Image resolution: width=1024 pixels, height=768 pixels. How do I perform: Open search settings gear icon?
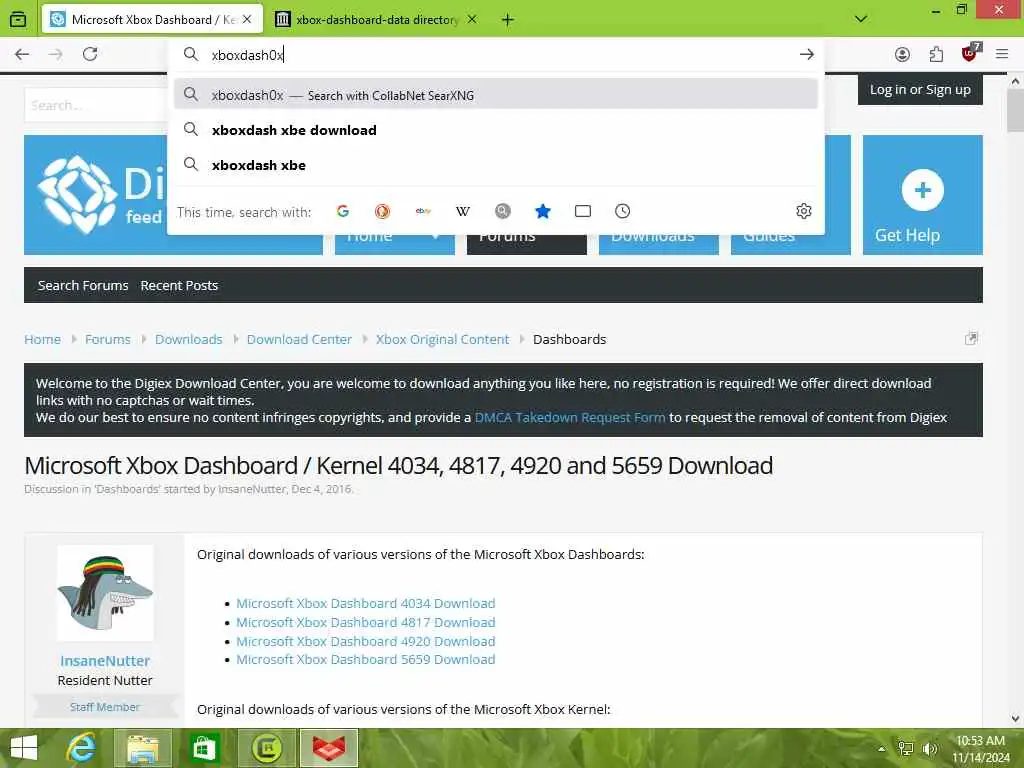(x=804, y=211)
